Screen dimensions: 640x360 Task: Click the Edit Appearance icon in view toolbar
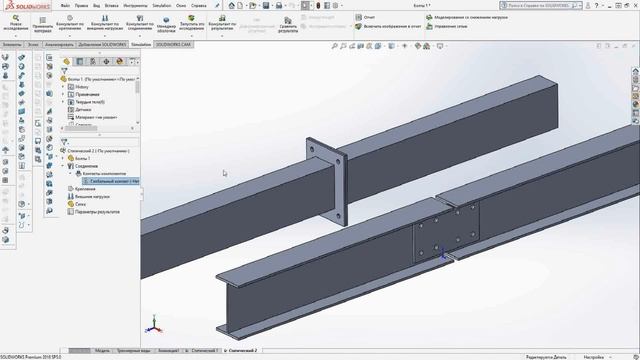tap(418, 46)
